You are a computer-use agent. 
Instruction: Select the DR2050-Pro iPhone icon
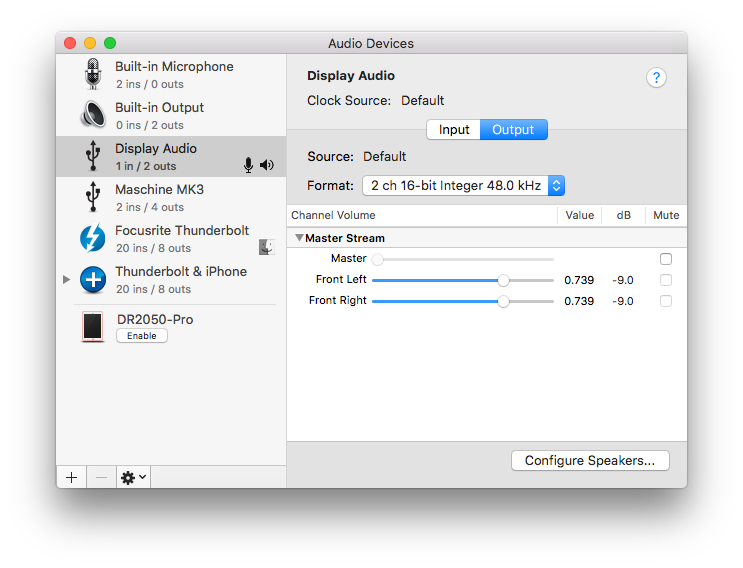[x=93, y=327]
